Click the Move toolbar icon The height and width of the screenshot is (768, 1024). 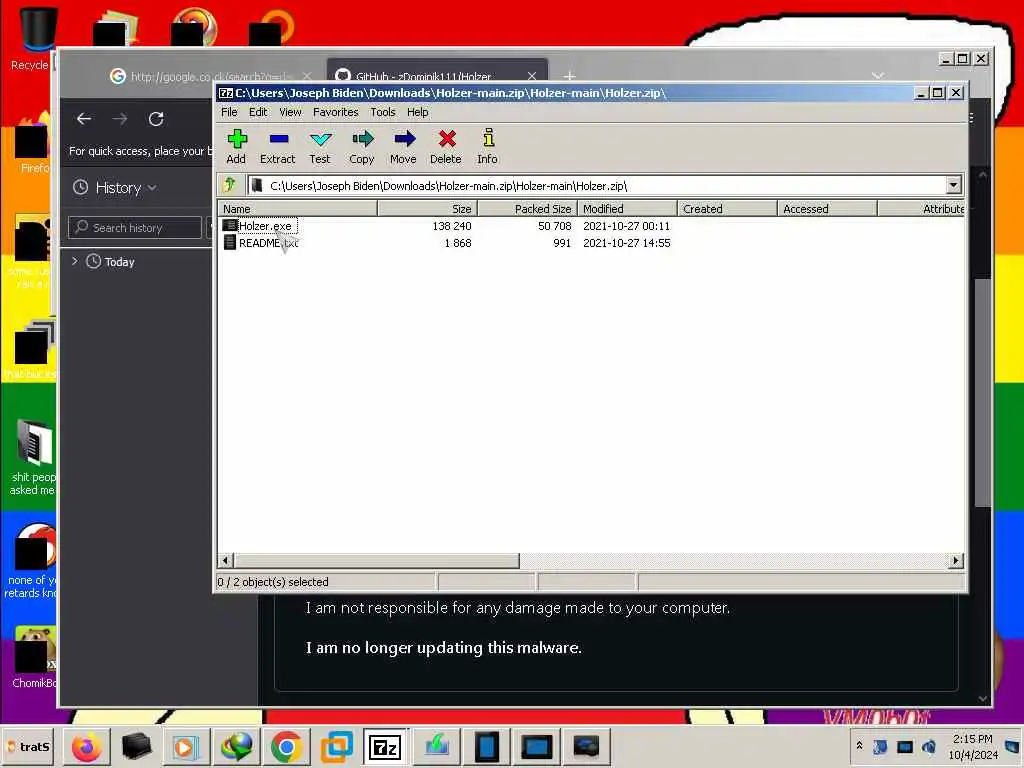[x=404, y=146]
